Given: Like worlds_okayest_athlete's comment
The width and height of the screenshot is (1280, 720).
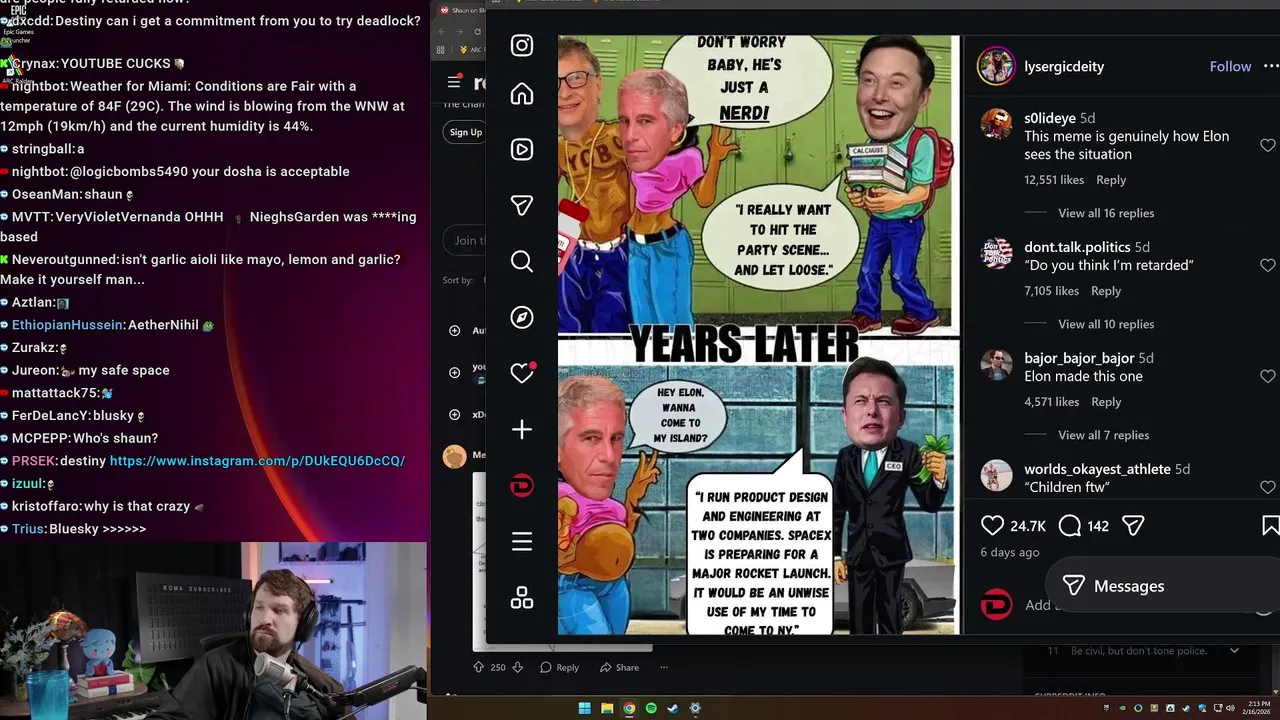Looking at the screenshot, I should (x=1268, y=487).
